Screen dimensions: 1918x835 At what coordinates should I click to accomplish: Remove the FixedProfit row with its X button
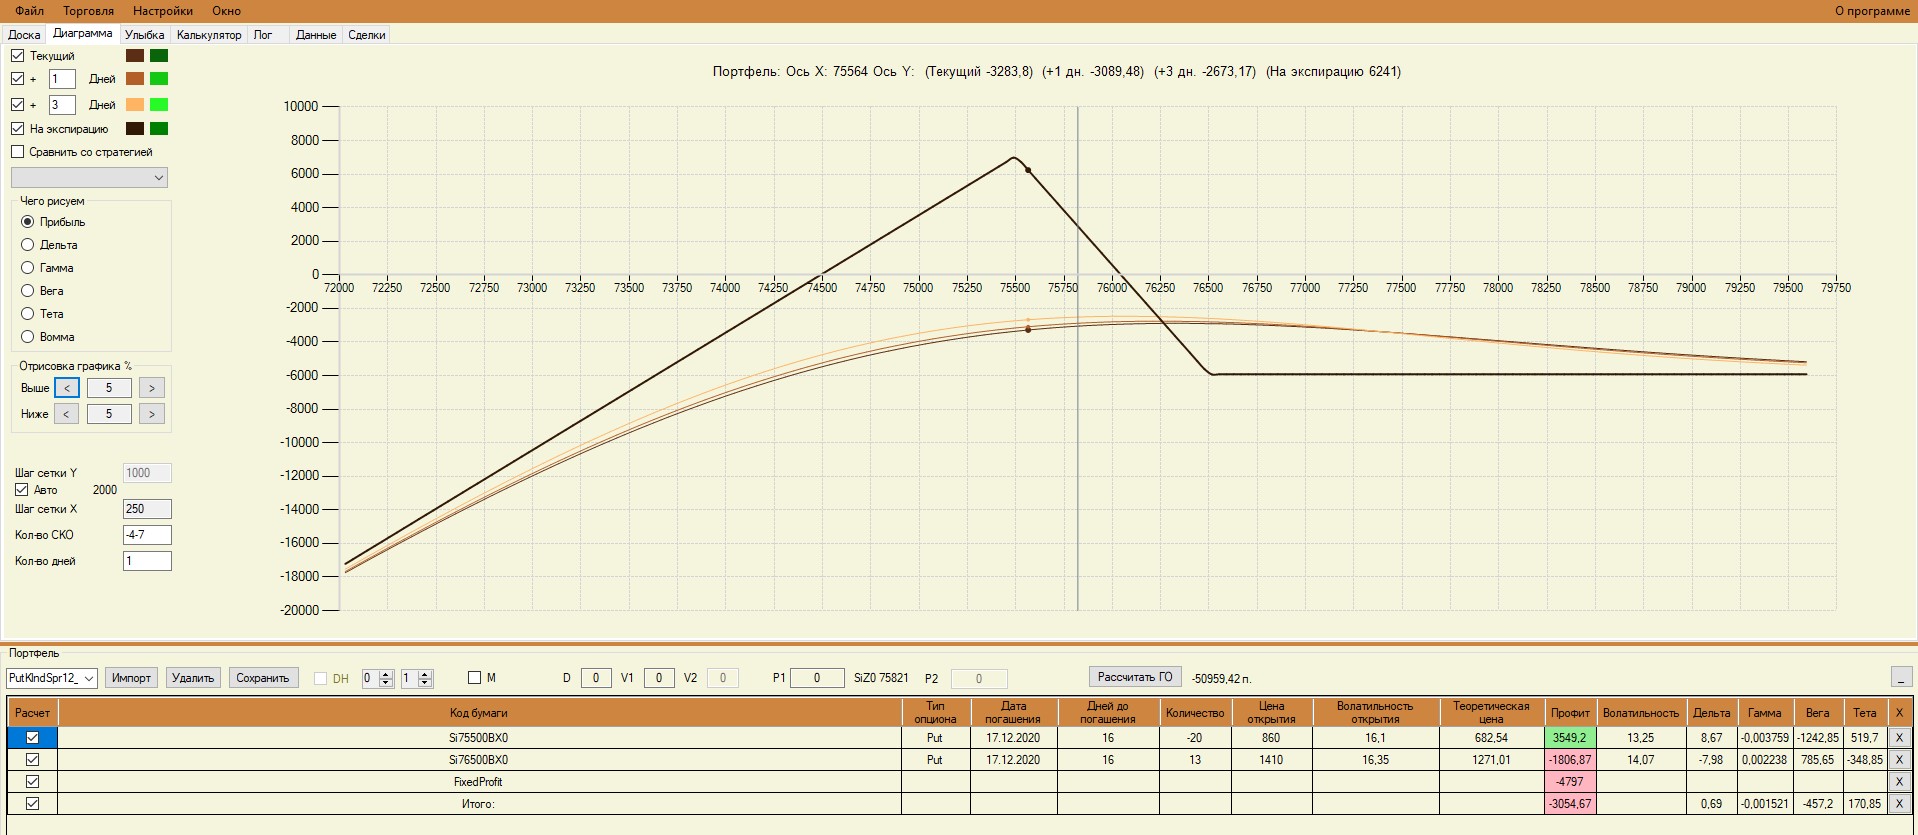pyautogui.click(x=1899, y=782)
